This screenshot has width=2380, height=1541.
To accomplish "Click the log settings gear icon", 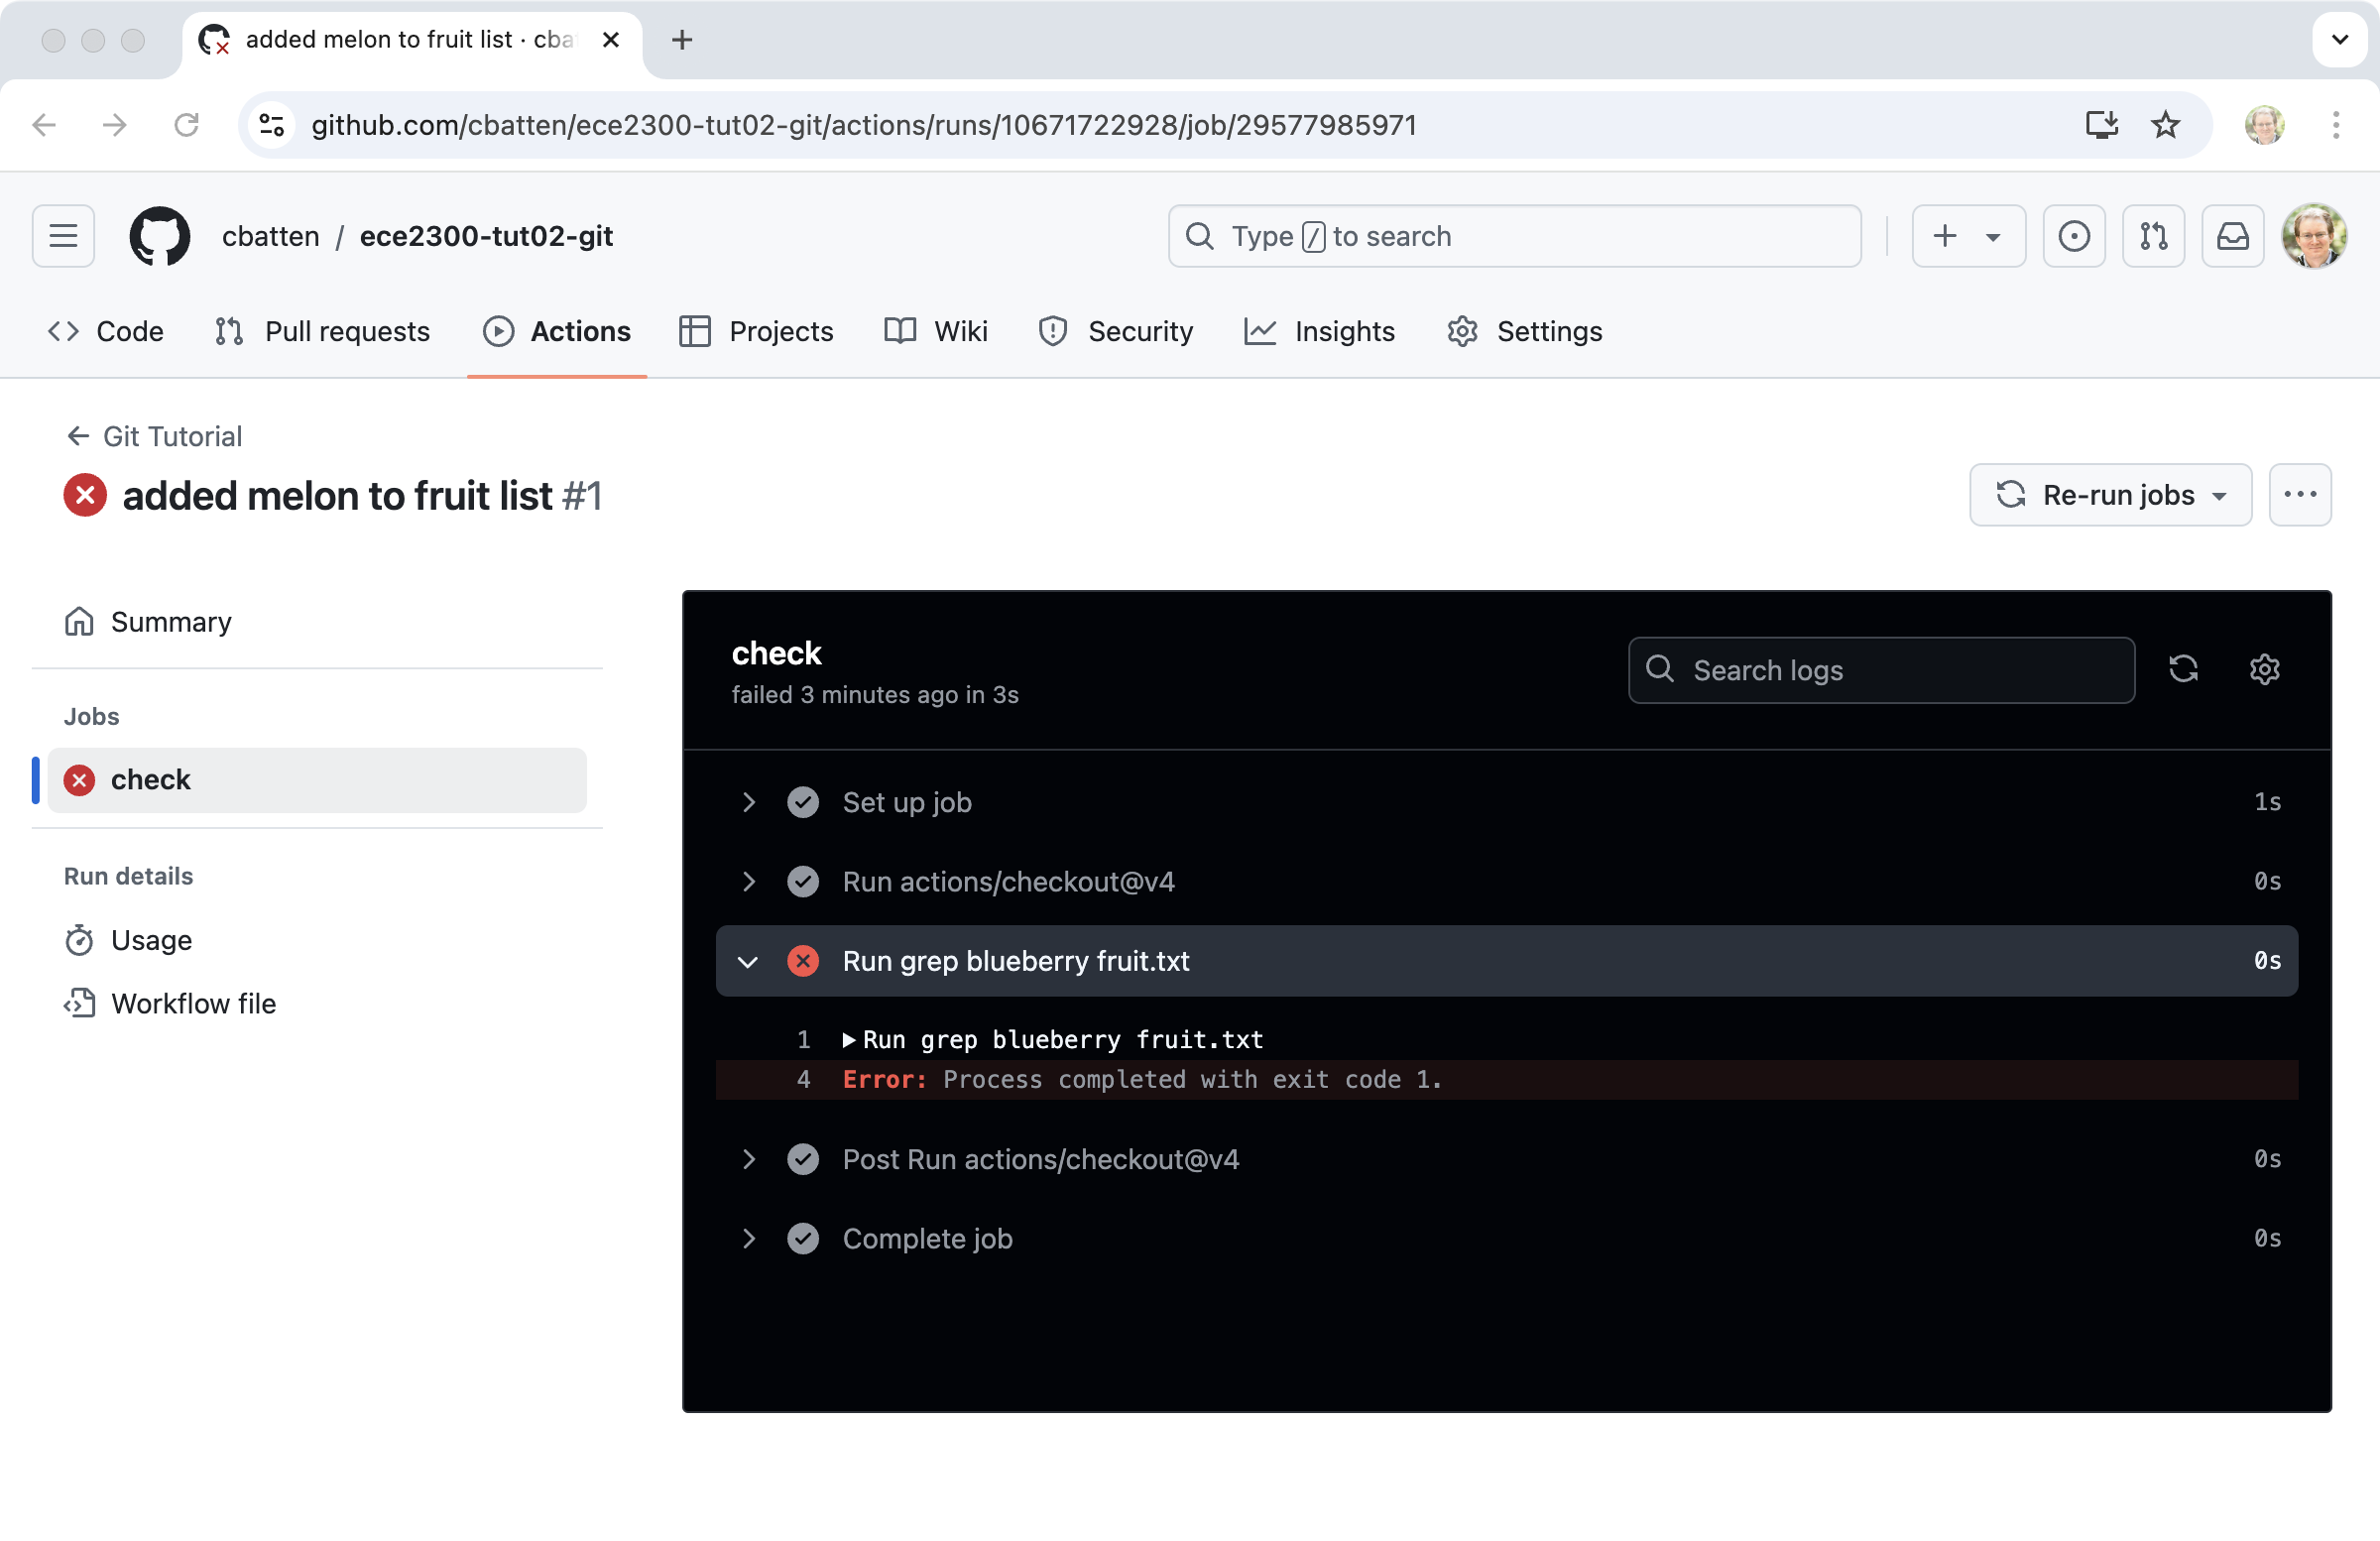I will tap(2264, 669).
